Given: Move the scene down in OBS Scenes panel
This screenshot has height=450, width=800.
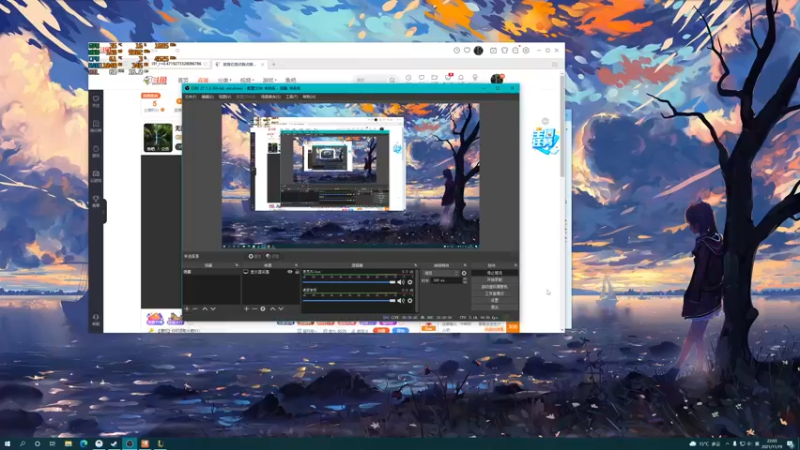Looking at the screenshot, I should [213, 309].
